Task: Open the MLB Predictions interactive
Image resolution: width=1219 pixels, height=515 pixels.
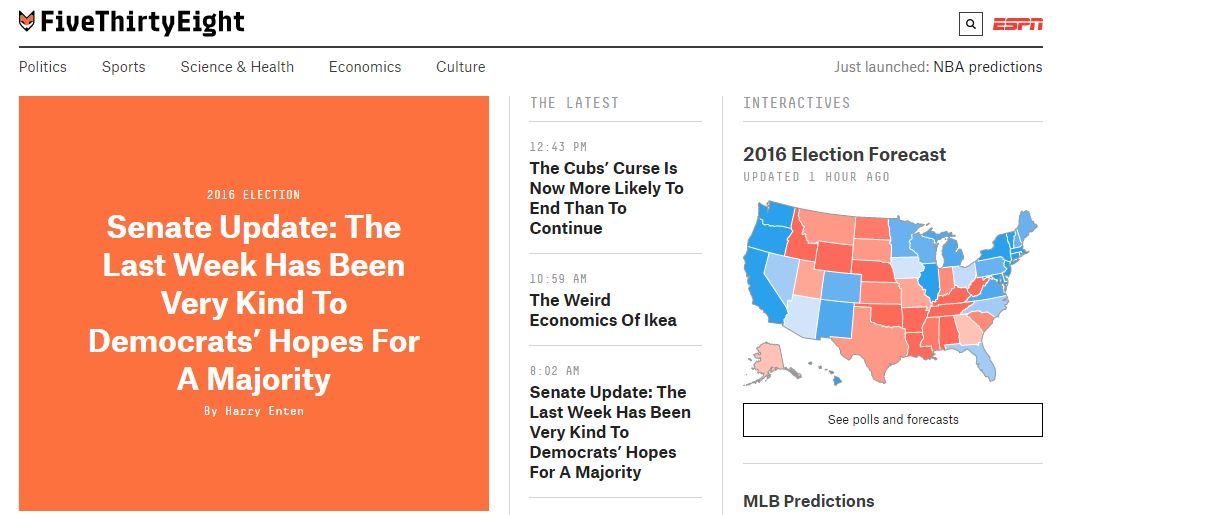Action: (x=809, y=501)
